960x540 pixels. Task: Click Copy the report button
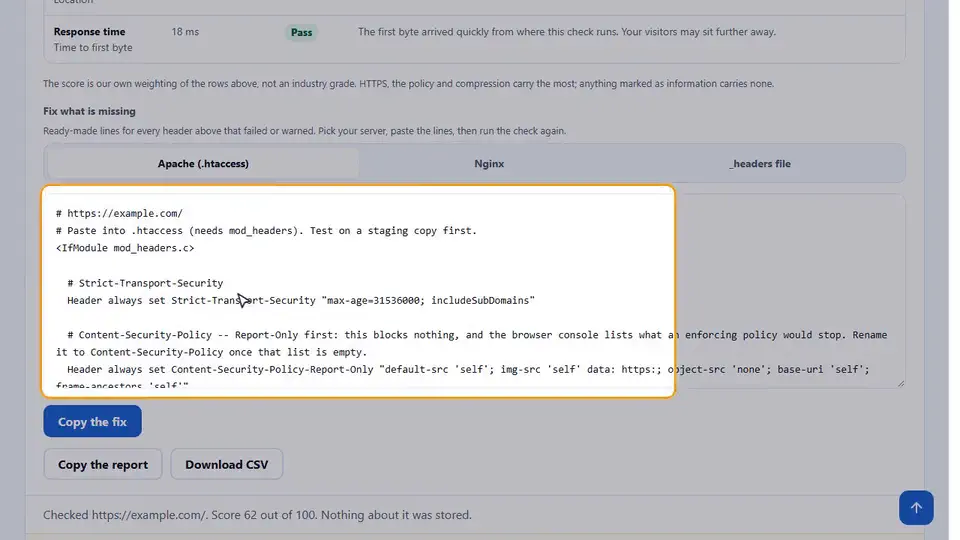tap(103, 464)
